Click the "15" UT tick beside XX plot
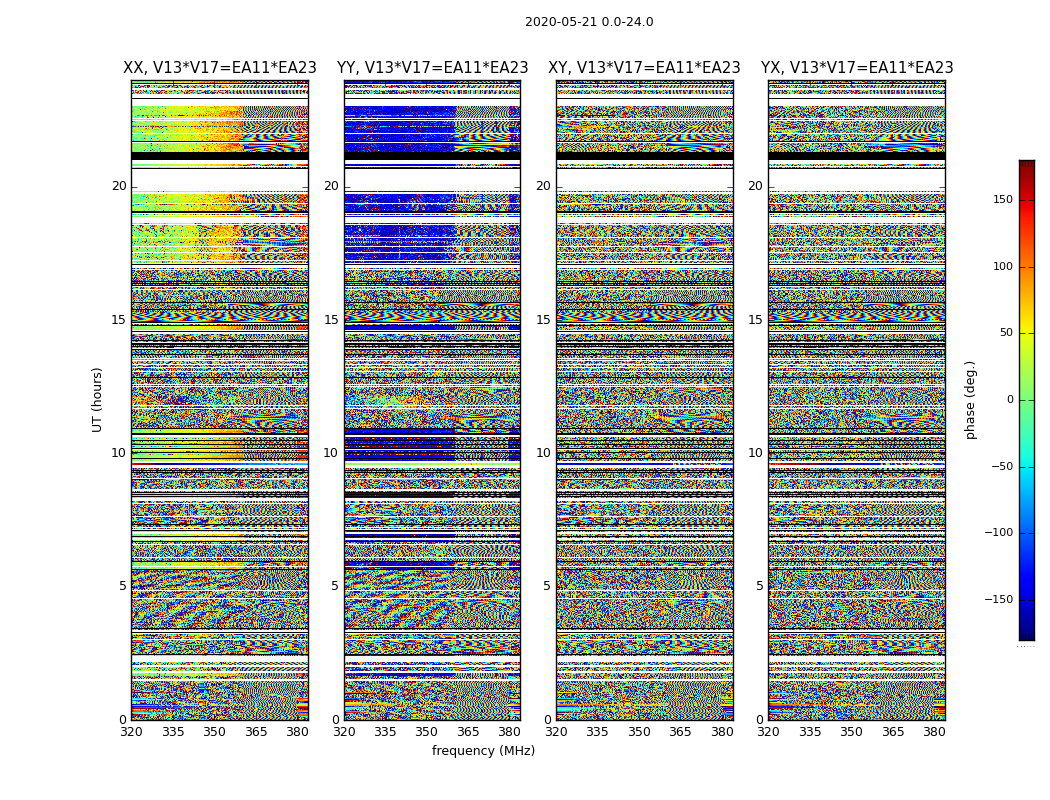 point(119,320)
